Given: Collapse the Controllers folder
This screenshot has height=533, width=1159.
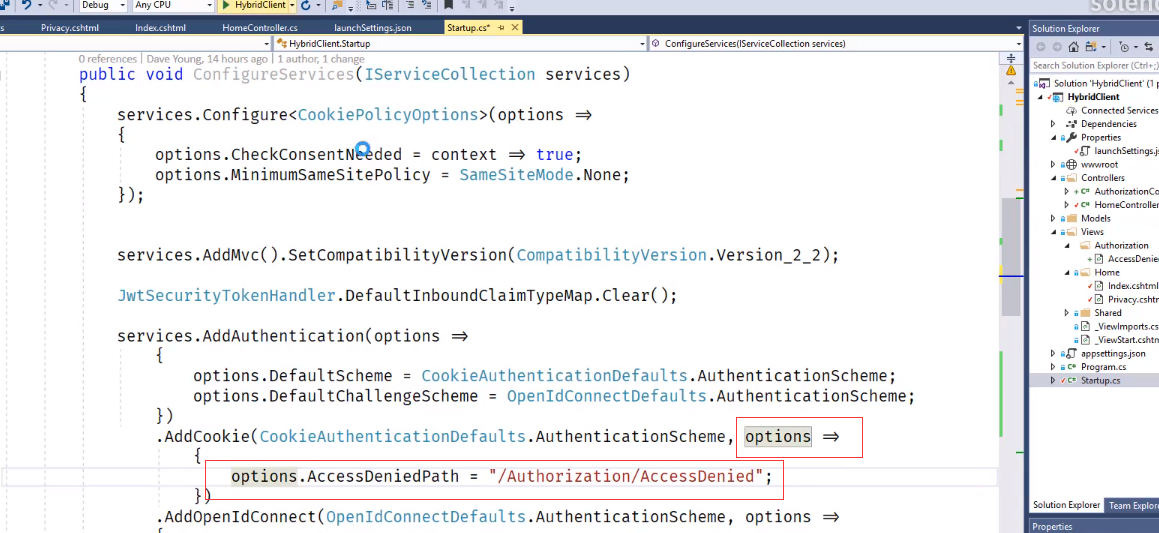Looking at the screenshot, I should pyautogui.click(x=1053, y=178).
